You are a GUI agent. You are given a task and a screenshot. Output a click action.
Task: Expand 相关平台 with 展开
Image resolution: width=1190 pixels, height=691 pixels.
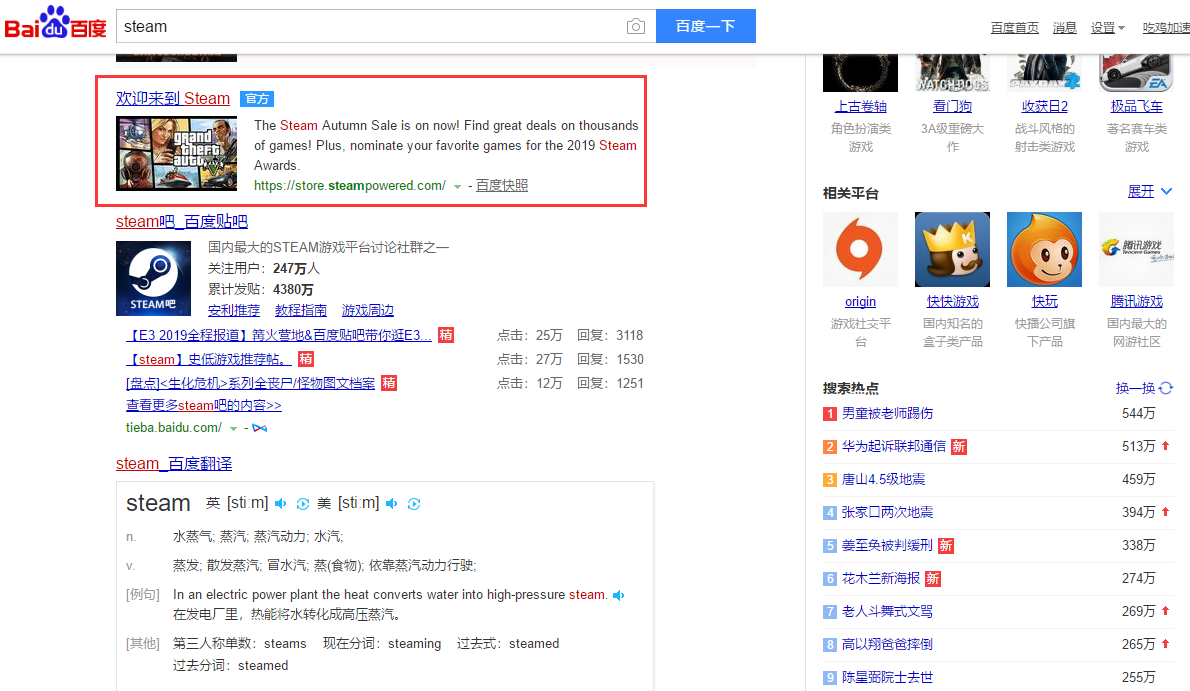coord(1150,191)
